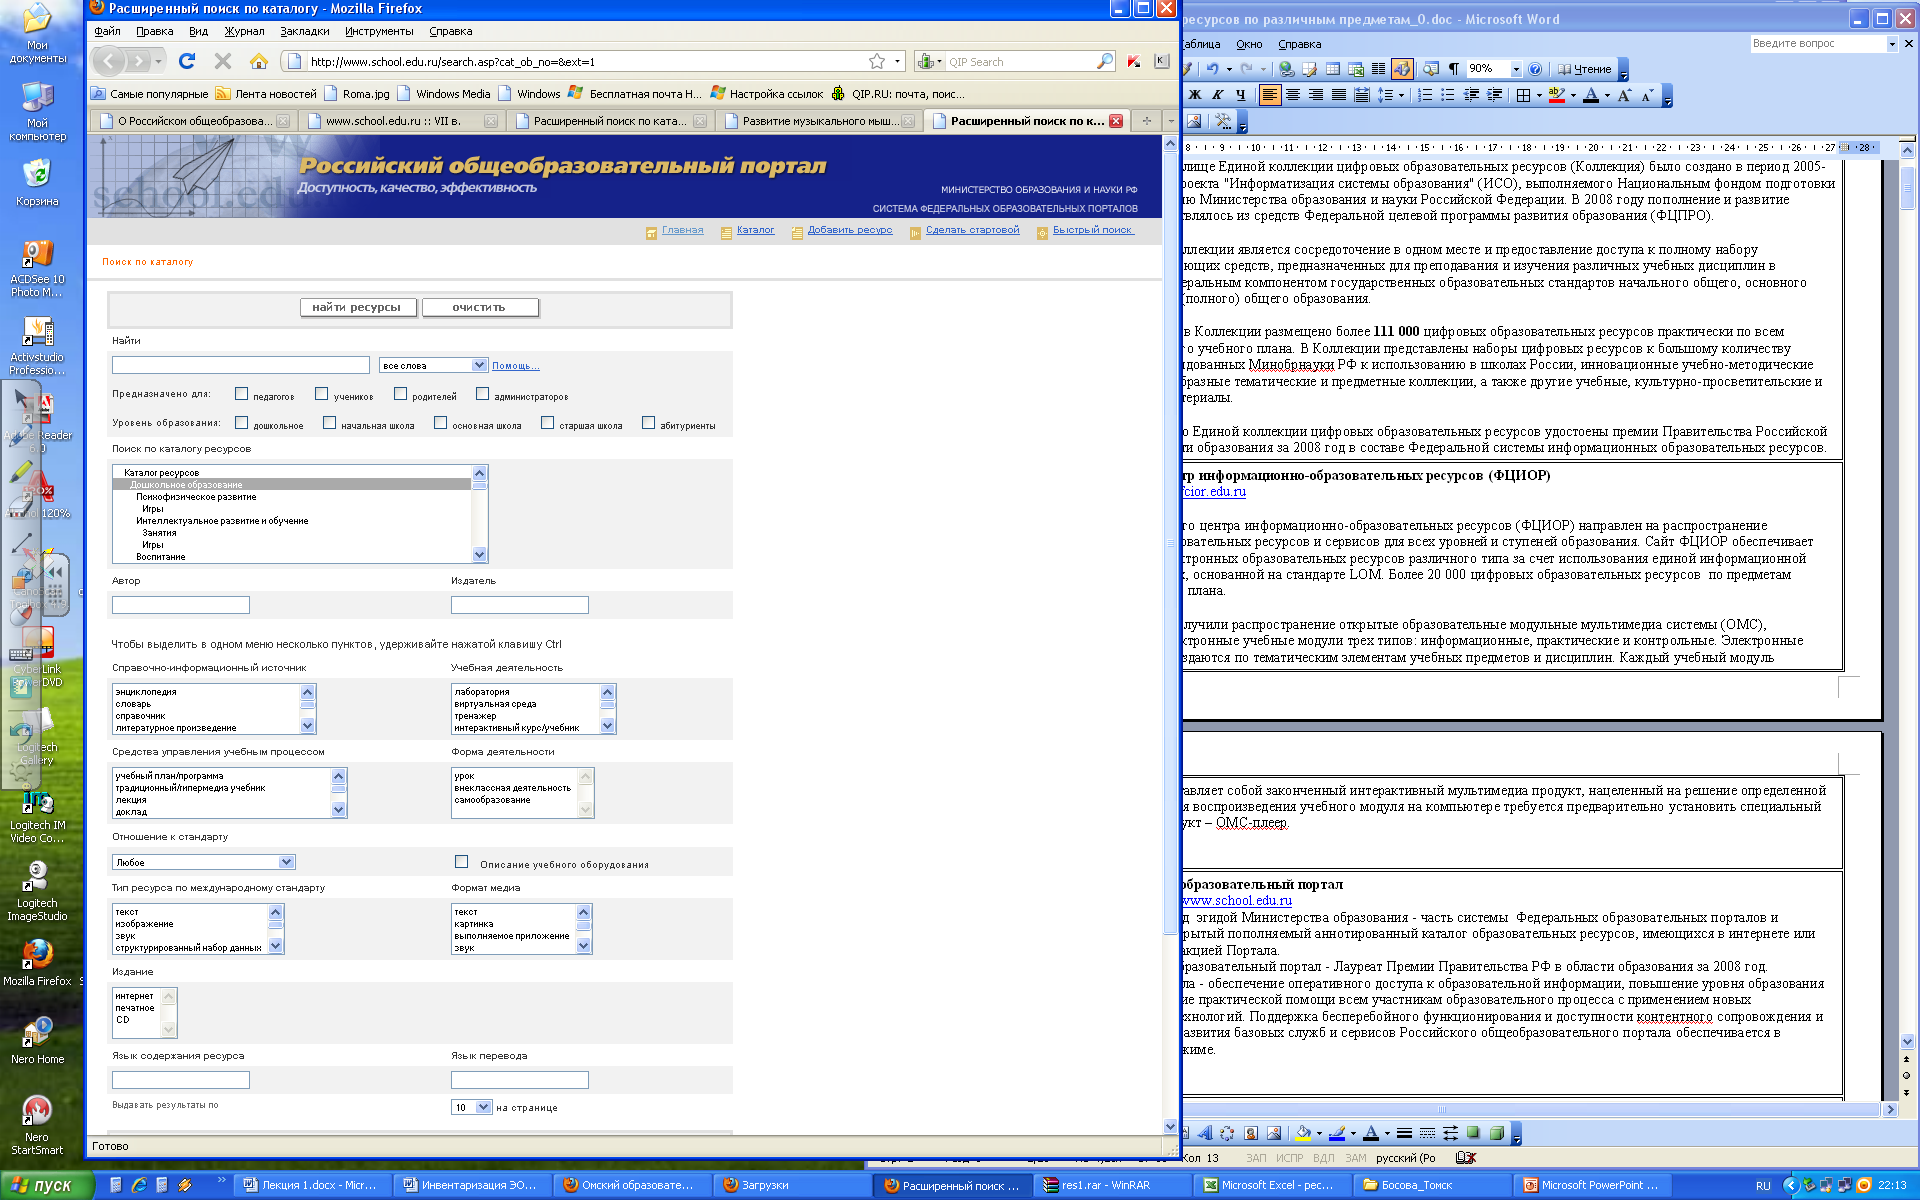Open Word 'Окно' menu

pos(1249,44)
